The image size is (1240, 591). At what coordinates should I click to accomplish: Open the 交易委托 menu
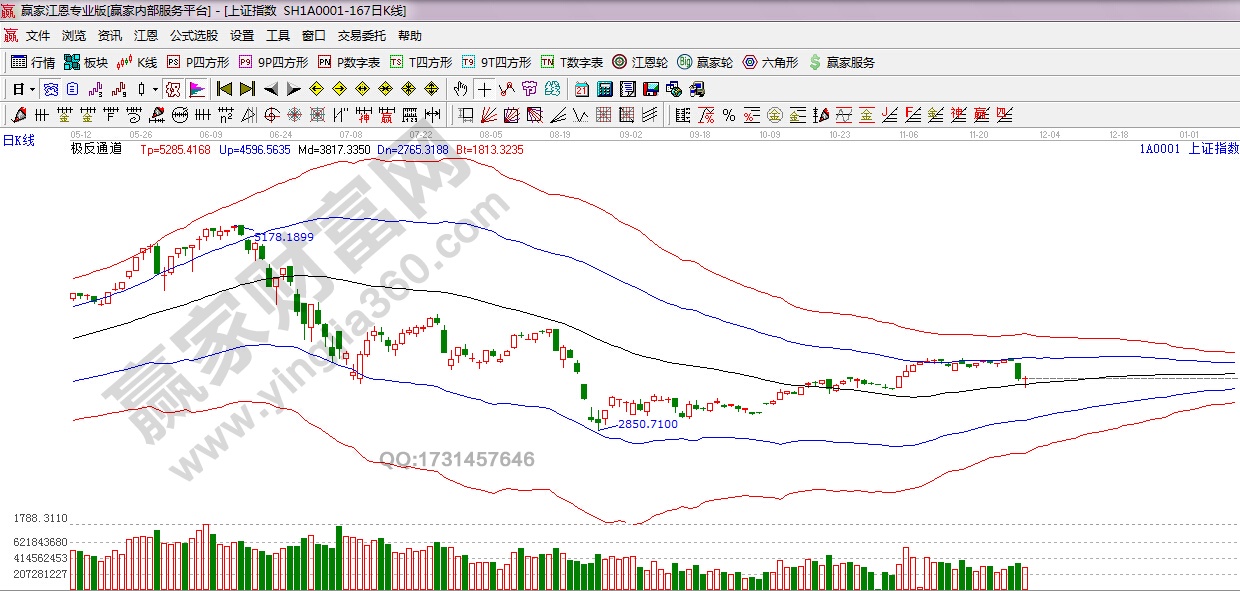tap(361, 35)
